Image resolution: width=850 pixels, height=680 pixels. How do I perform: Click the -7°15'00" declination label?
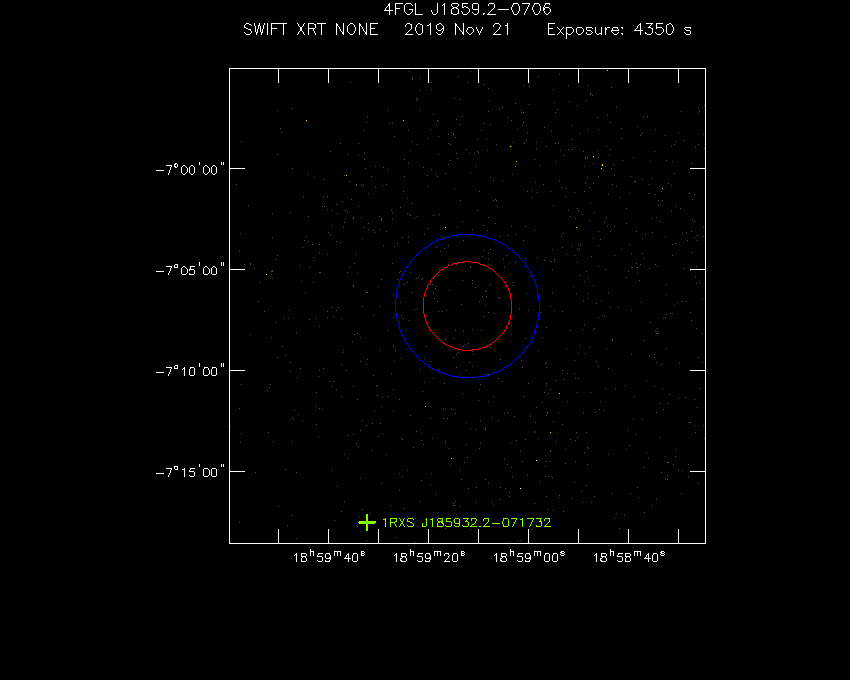click(190, 472)
